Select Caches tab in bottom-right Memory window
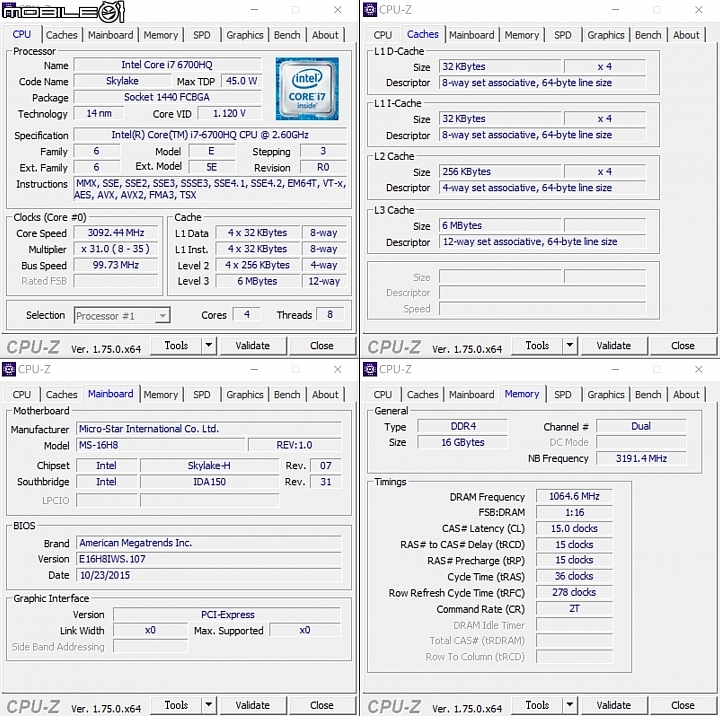 tap(422, 395)
